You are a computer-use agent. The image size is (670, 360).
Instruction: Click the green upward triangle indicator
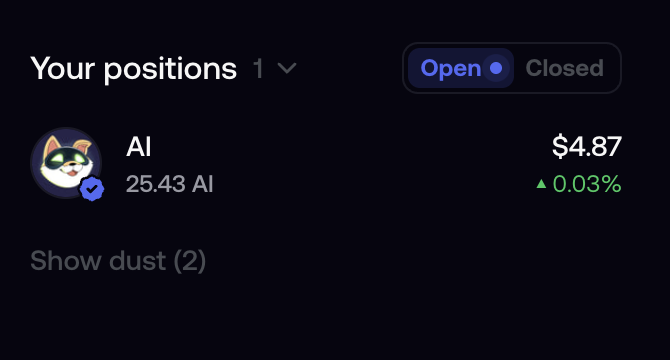(x=541, y=184)
